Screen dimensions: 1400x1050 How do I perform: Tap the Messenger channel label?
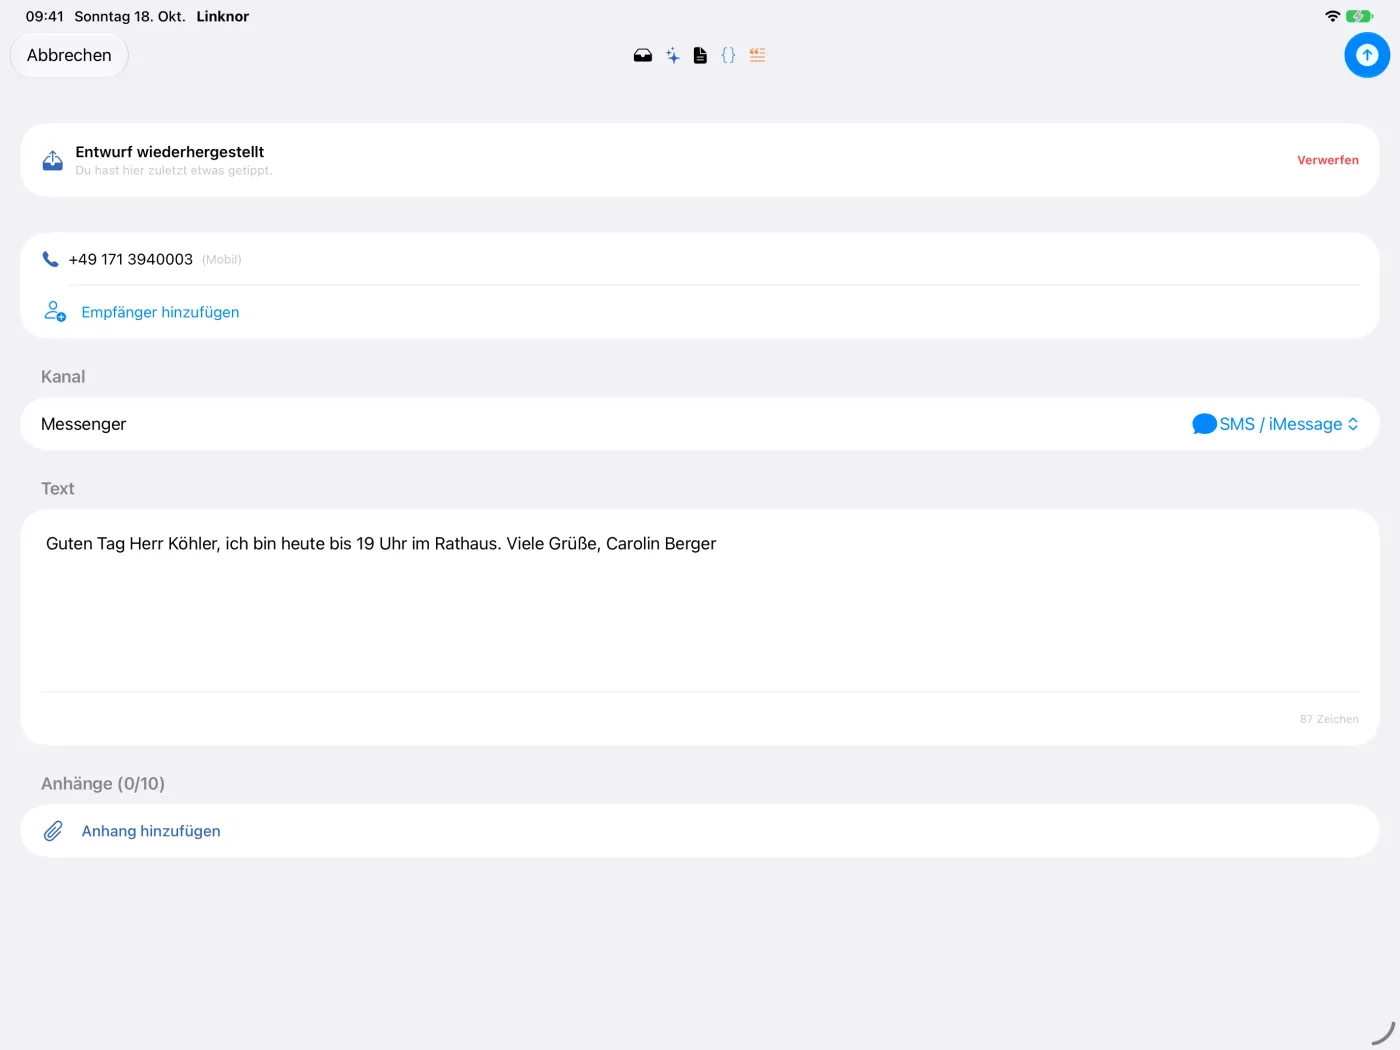point(84,424)
